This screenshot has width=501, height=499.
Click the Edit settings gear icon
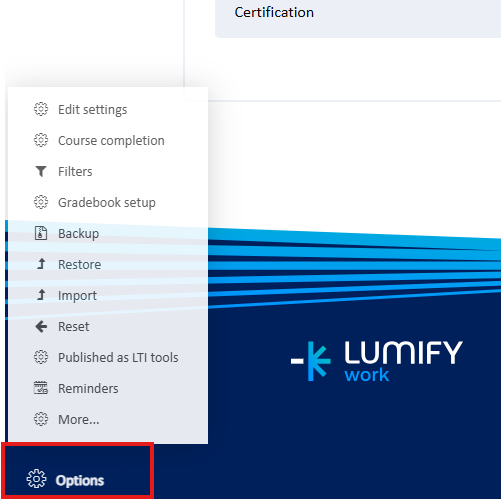click(41, 109)
